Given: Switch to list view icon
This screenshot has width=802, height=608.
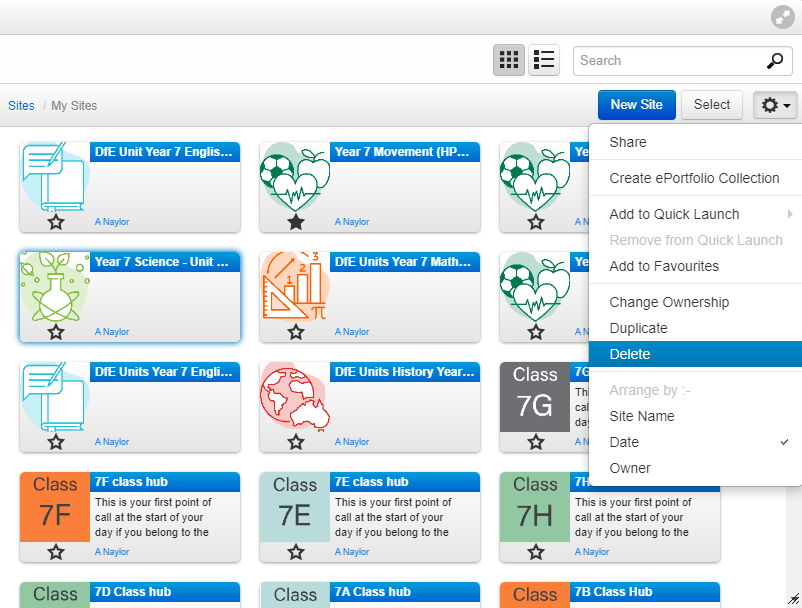Looking at the screenshot, I should (x=544, y=60).
